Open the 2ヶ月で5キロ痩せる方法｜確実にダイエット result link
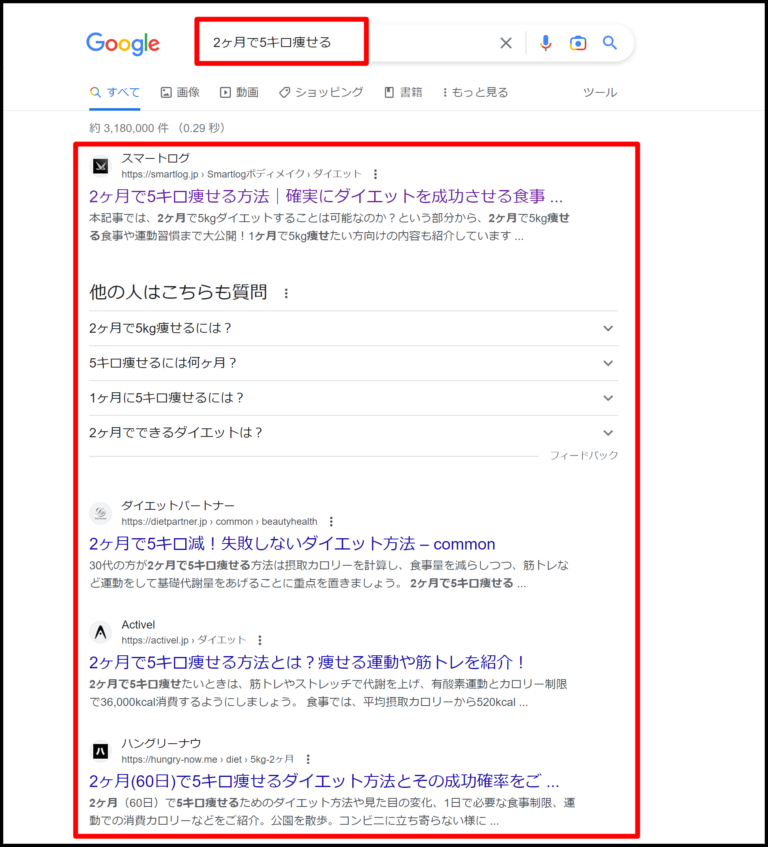This screenshot has width=768, height=847. click(x=326, y=196)
